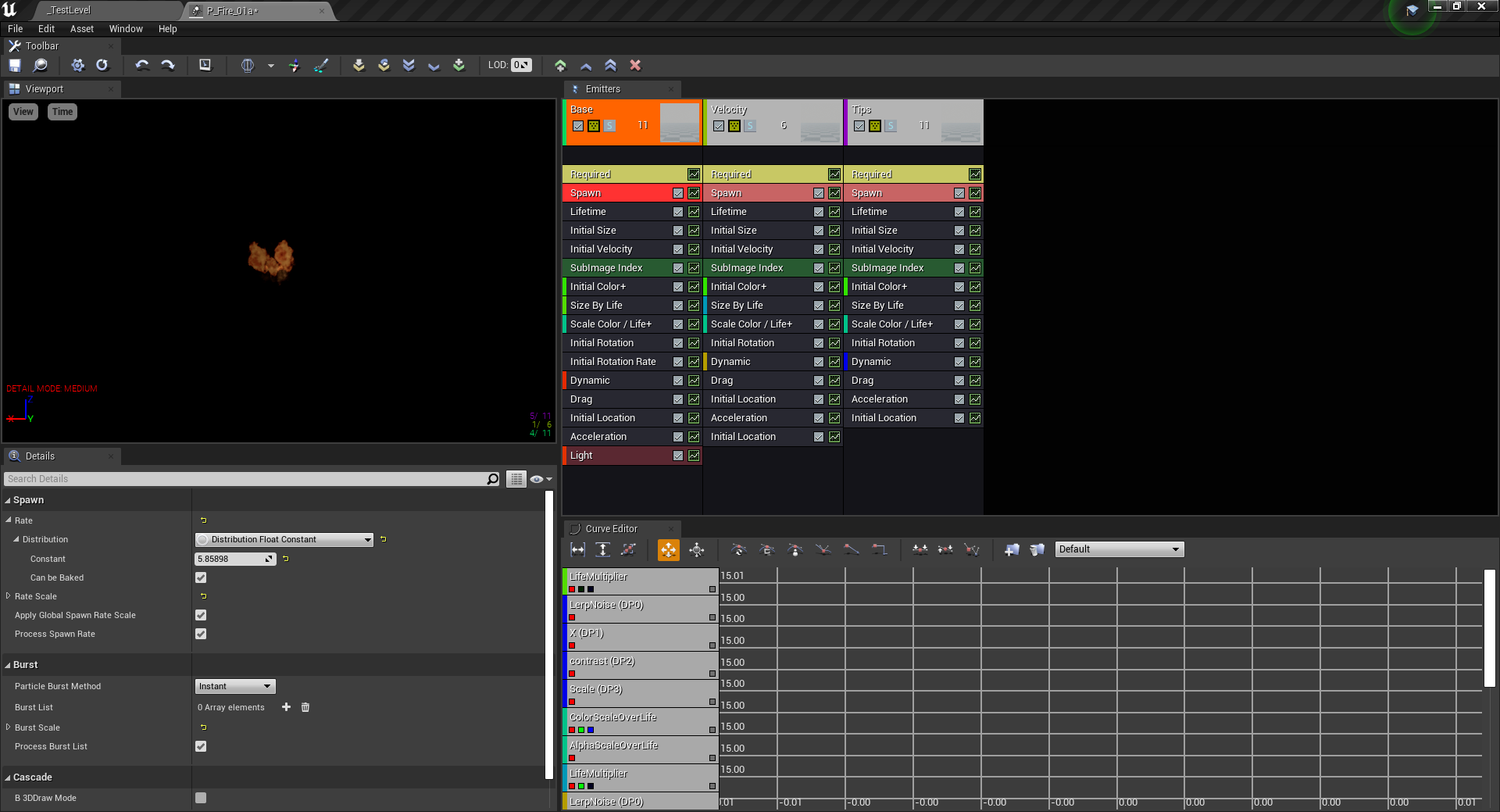Select the Save asset icon

(13, 65)
